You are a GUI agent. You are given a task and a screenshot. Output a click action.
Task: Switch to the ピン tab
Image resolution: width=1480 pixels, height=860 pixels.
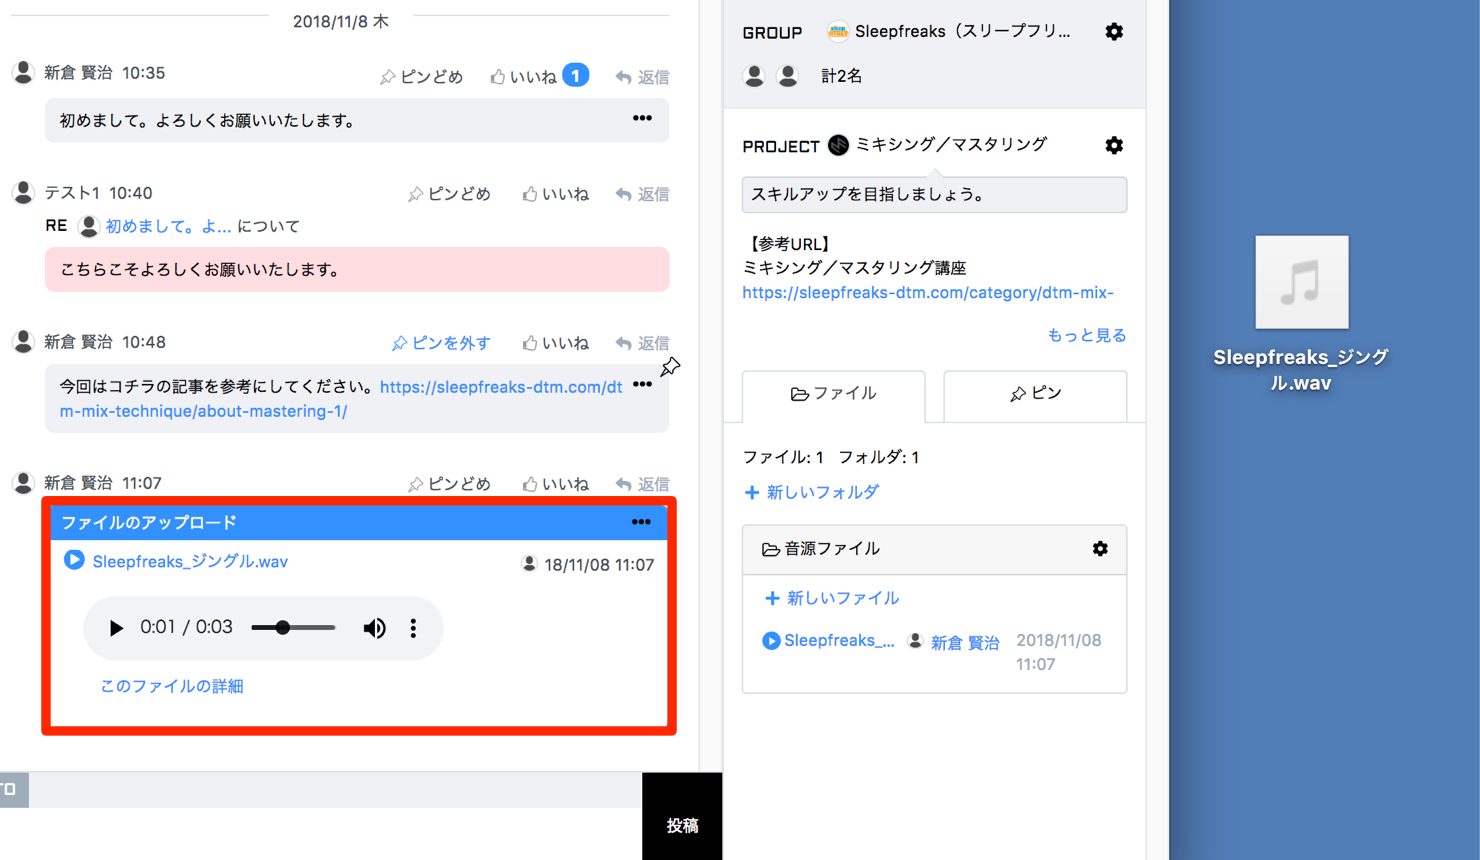1035,394
